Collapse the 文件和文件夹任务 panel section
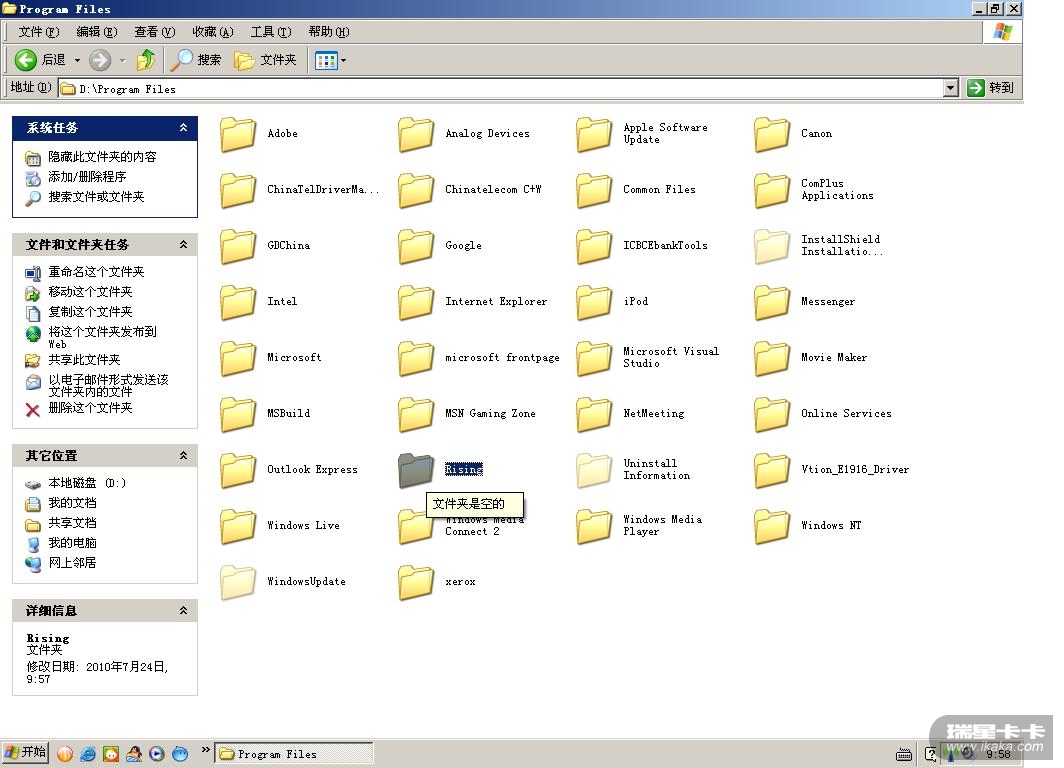This screenshot has width=1064, height=768. click(183, 245)
